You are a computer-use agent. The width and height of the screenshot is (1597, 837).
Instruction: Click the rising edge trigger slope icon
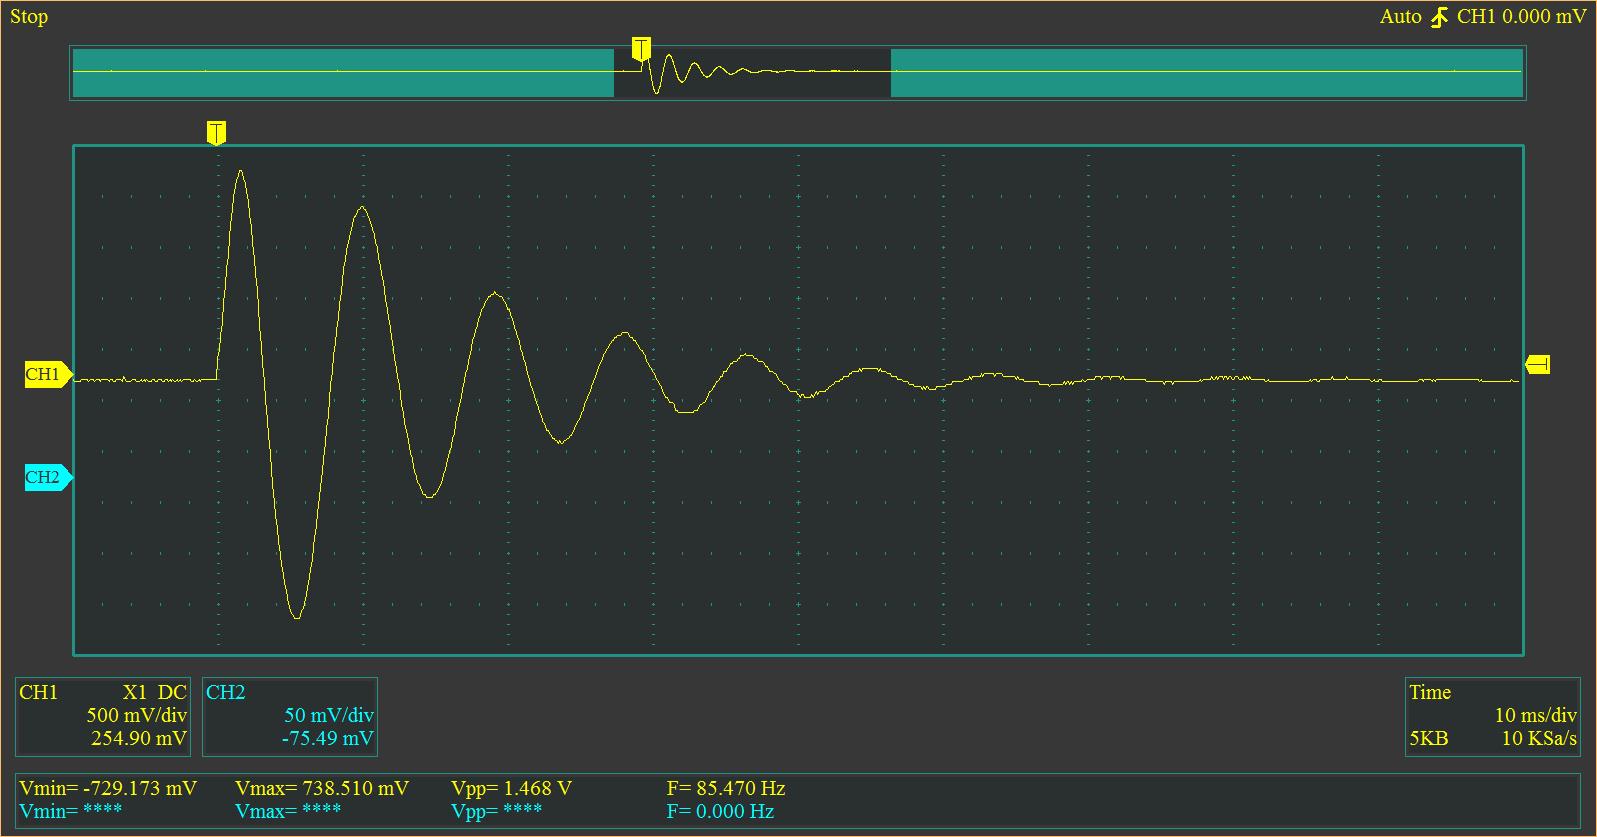[x=1439, y=17]
